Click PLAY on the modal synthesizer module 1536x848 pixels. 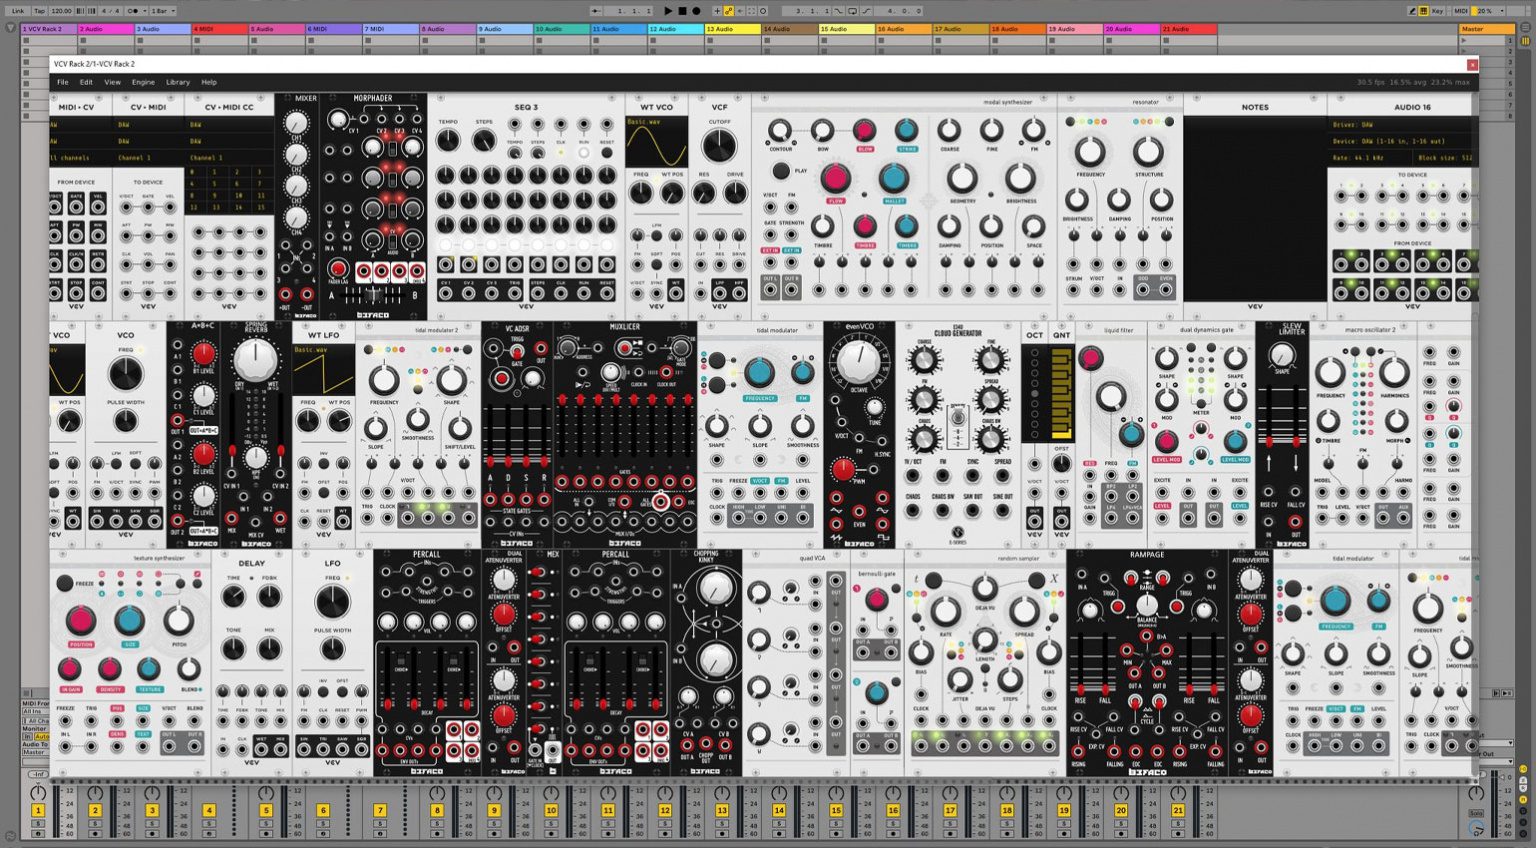(780, 171)
